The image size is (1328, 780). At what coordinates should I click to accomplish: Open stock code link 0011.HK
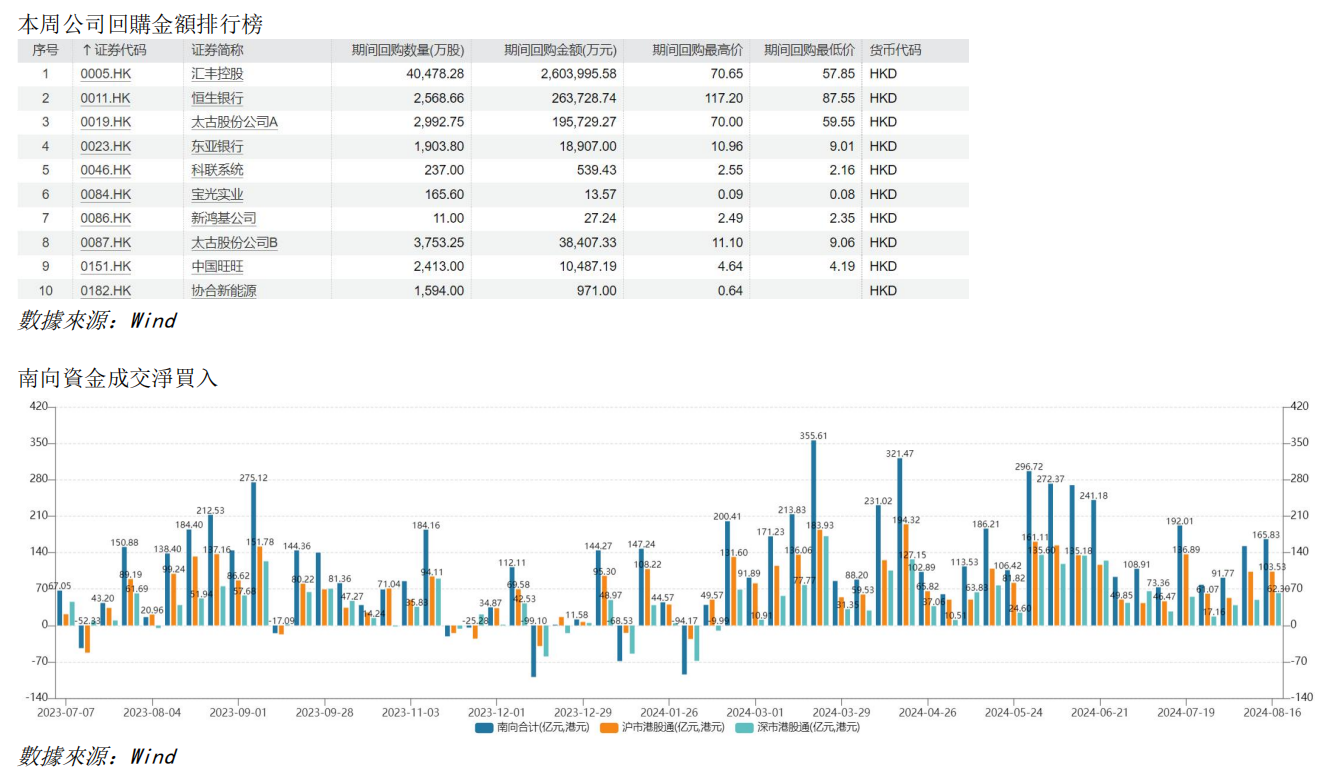click(105, 98)
